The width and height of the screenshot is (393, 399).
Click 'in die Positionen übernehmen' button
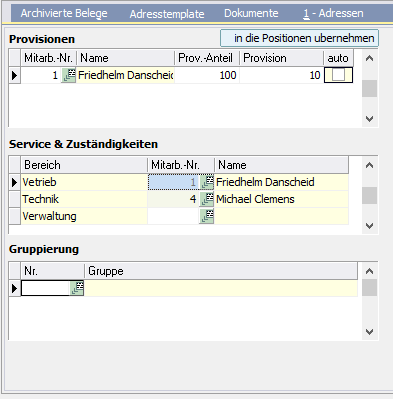pyautogui.click(x=299, y=38)
